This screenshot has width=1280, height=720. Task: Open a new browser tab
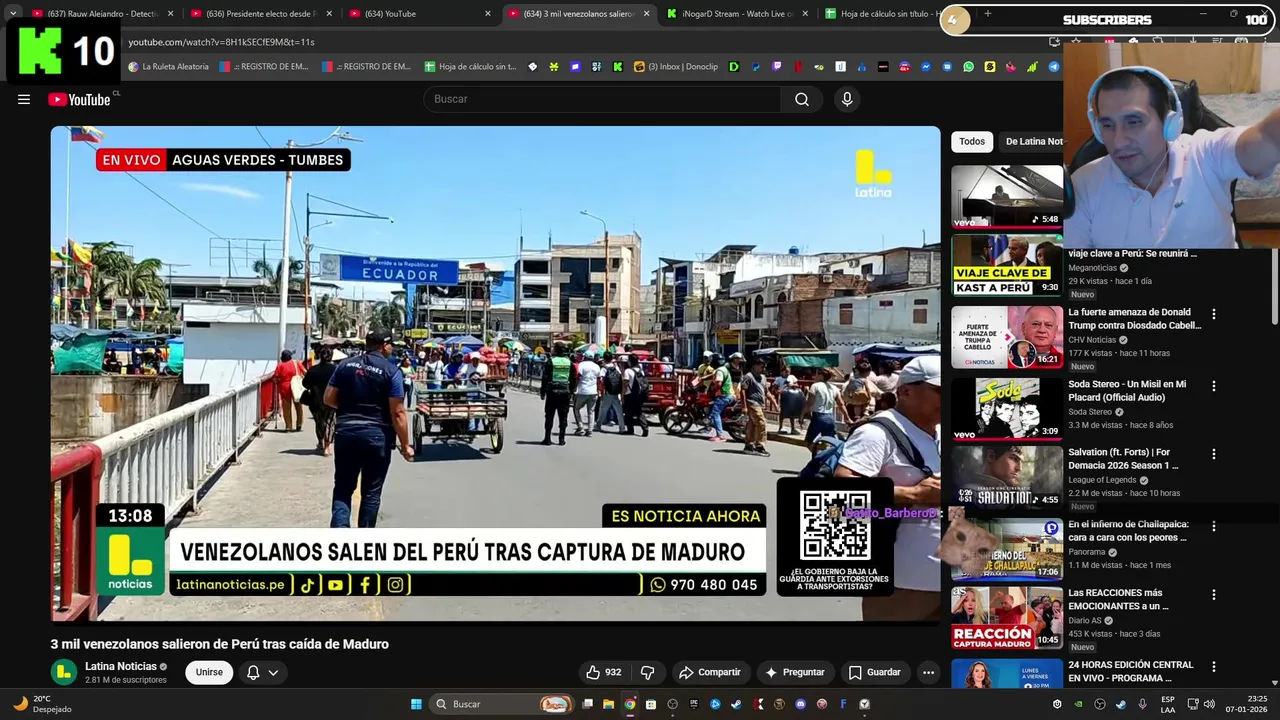(988, 14)
